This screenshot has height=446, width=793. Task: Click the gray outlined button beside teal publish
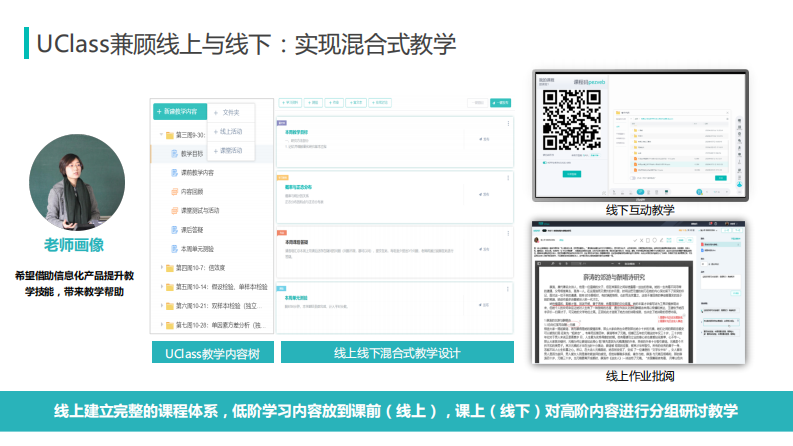click(x=477, y=103)
